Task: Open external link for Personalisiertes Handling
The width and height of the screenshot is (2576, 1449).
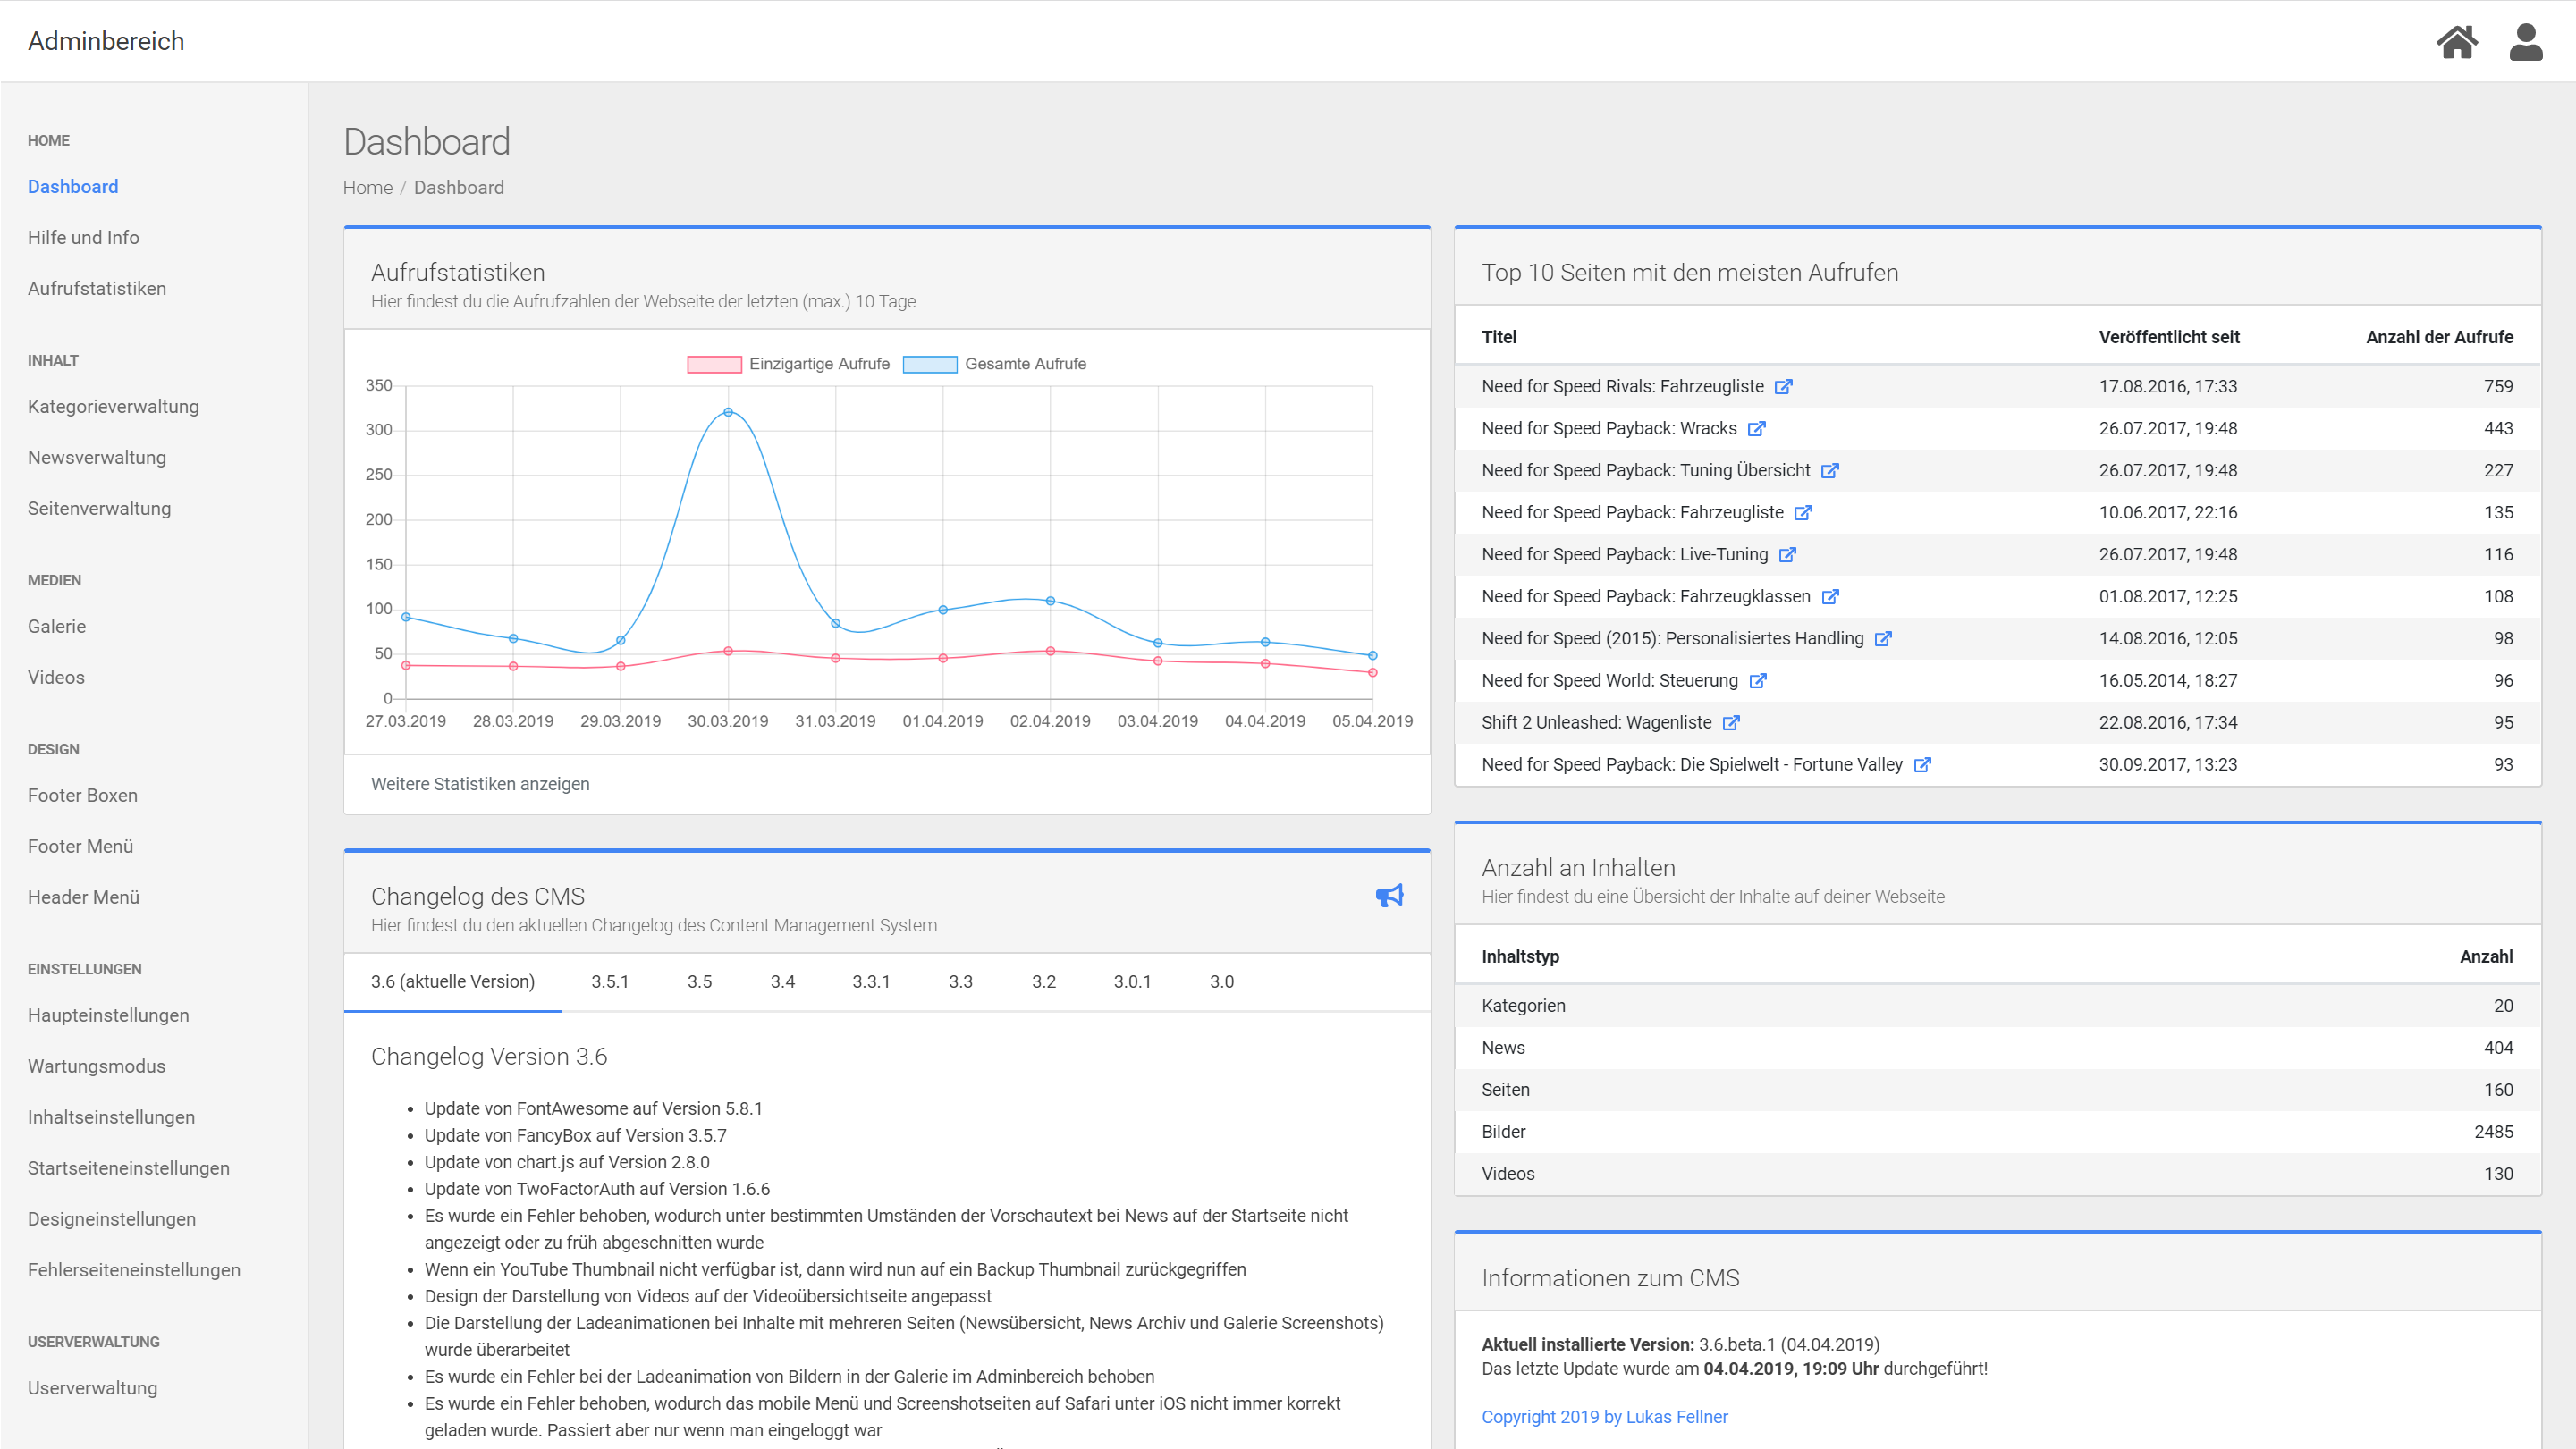Action: coord(1882,639)
